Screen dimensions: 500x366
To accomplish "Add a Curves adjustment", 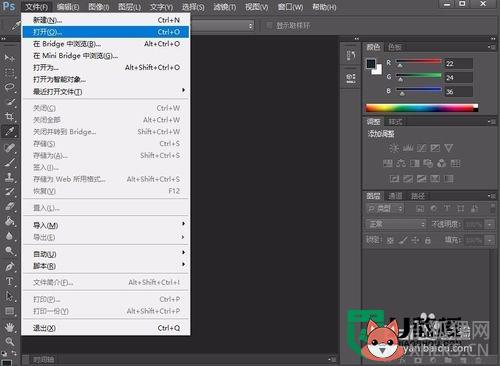I will tap(421, 148).
